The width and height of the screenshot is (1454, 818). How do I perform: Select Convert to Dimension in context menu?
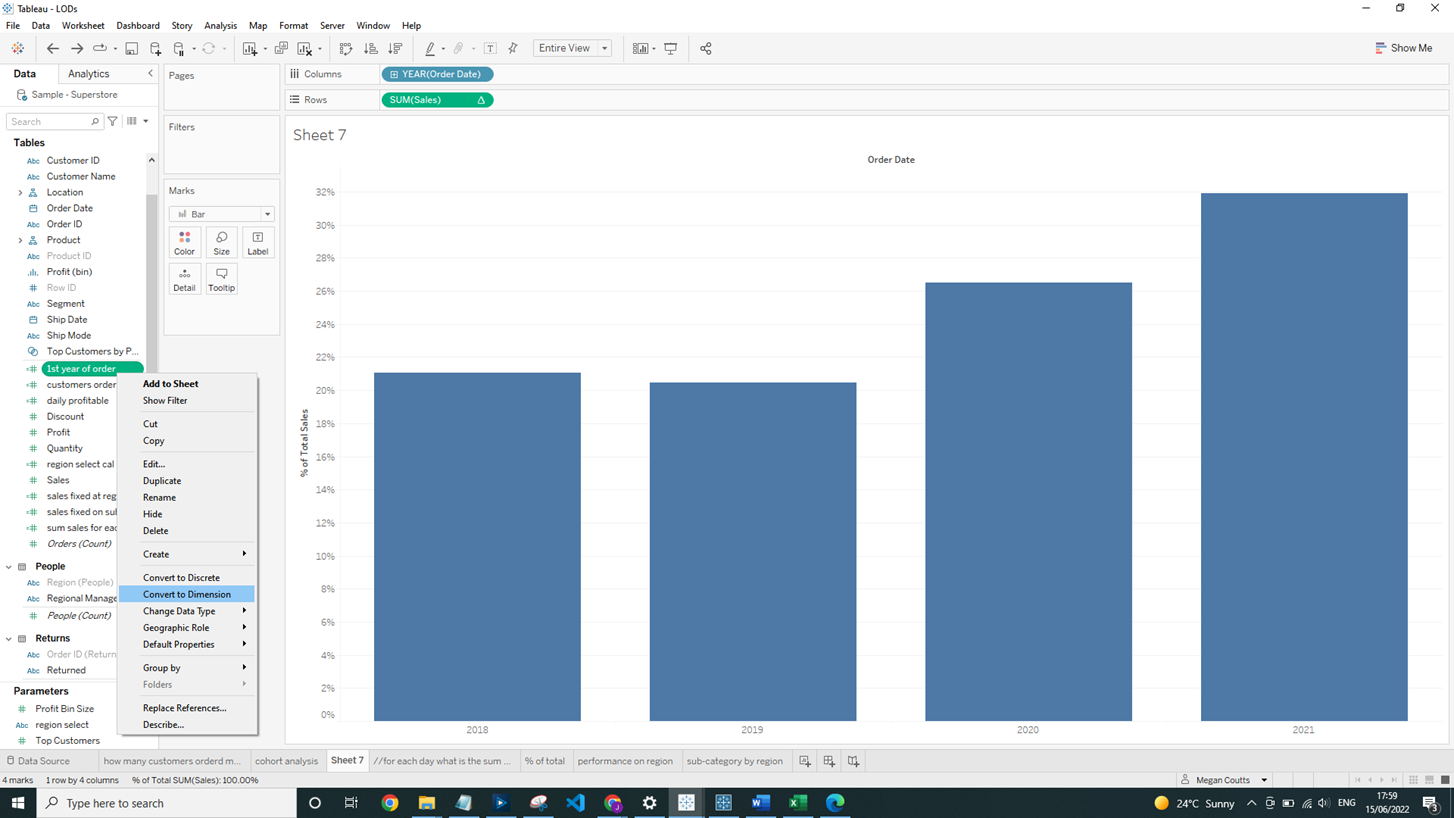click(x=187, y=594)
